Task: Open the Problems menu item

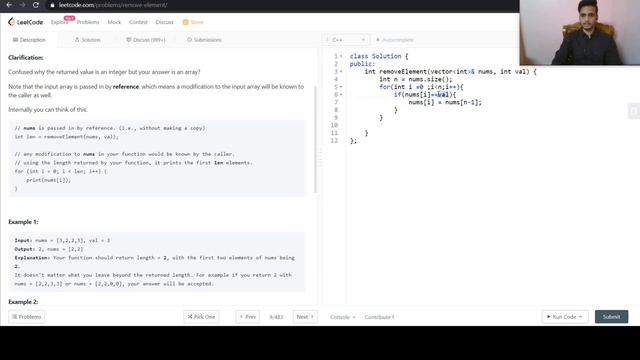Action: pos(88,22)
